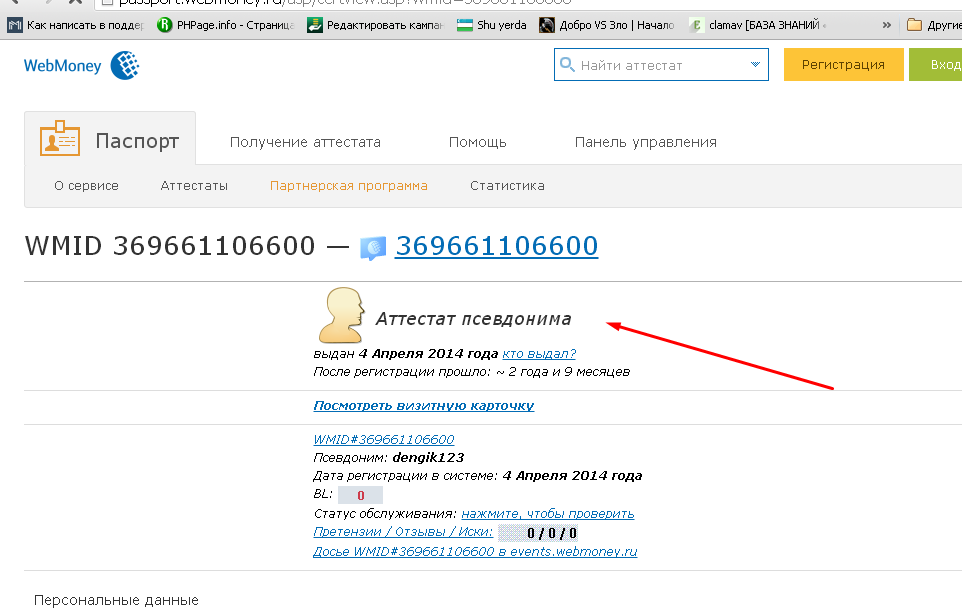The height and width of the screenshot is (611, 962).
Task: Click the 'кто выдал?' link
Action: (x=539, y=353)
